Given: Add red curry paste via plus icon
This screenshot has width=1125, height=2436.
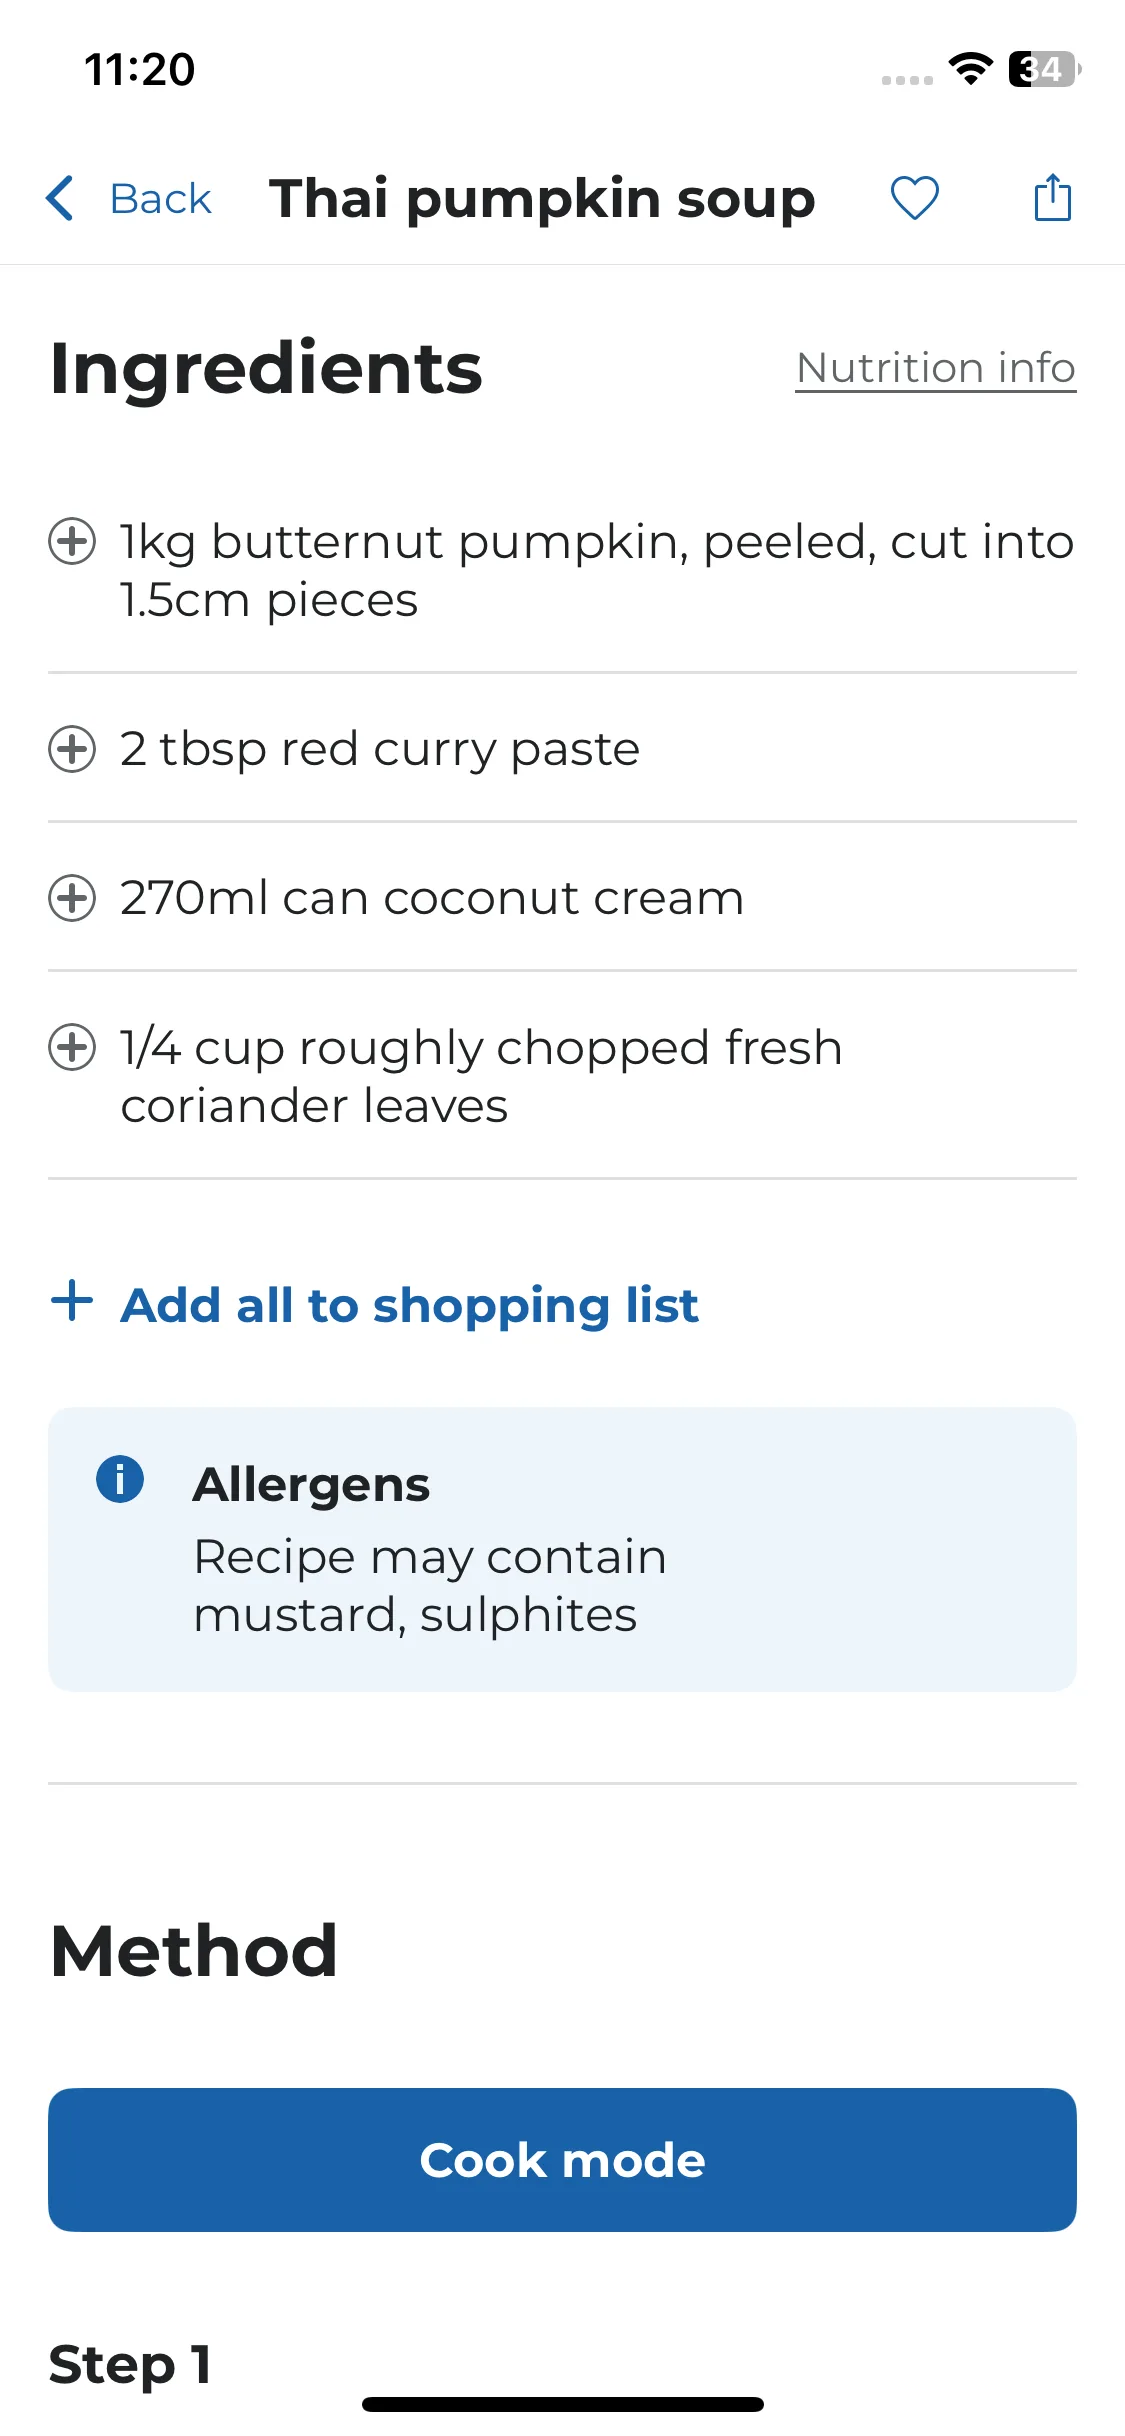Looking at the screenshot, I should coord(73,749).
